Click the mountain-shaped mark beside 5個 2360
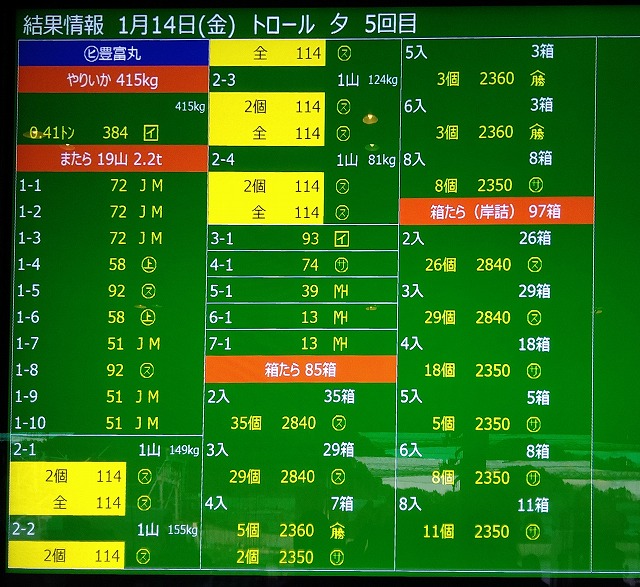The image size is (640, 587). (x=342, y=531)
